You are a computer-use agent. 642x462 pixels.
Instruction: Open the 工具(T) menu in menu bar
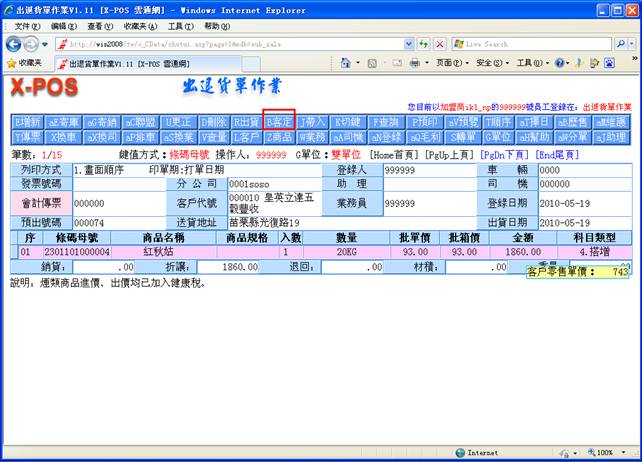click(181, 25)
